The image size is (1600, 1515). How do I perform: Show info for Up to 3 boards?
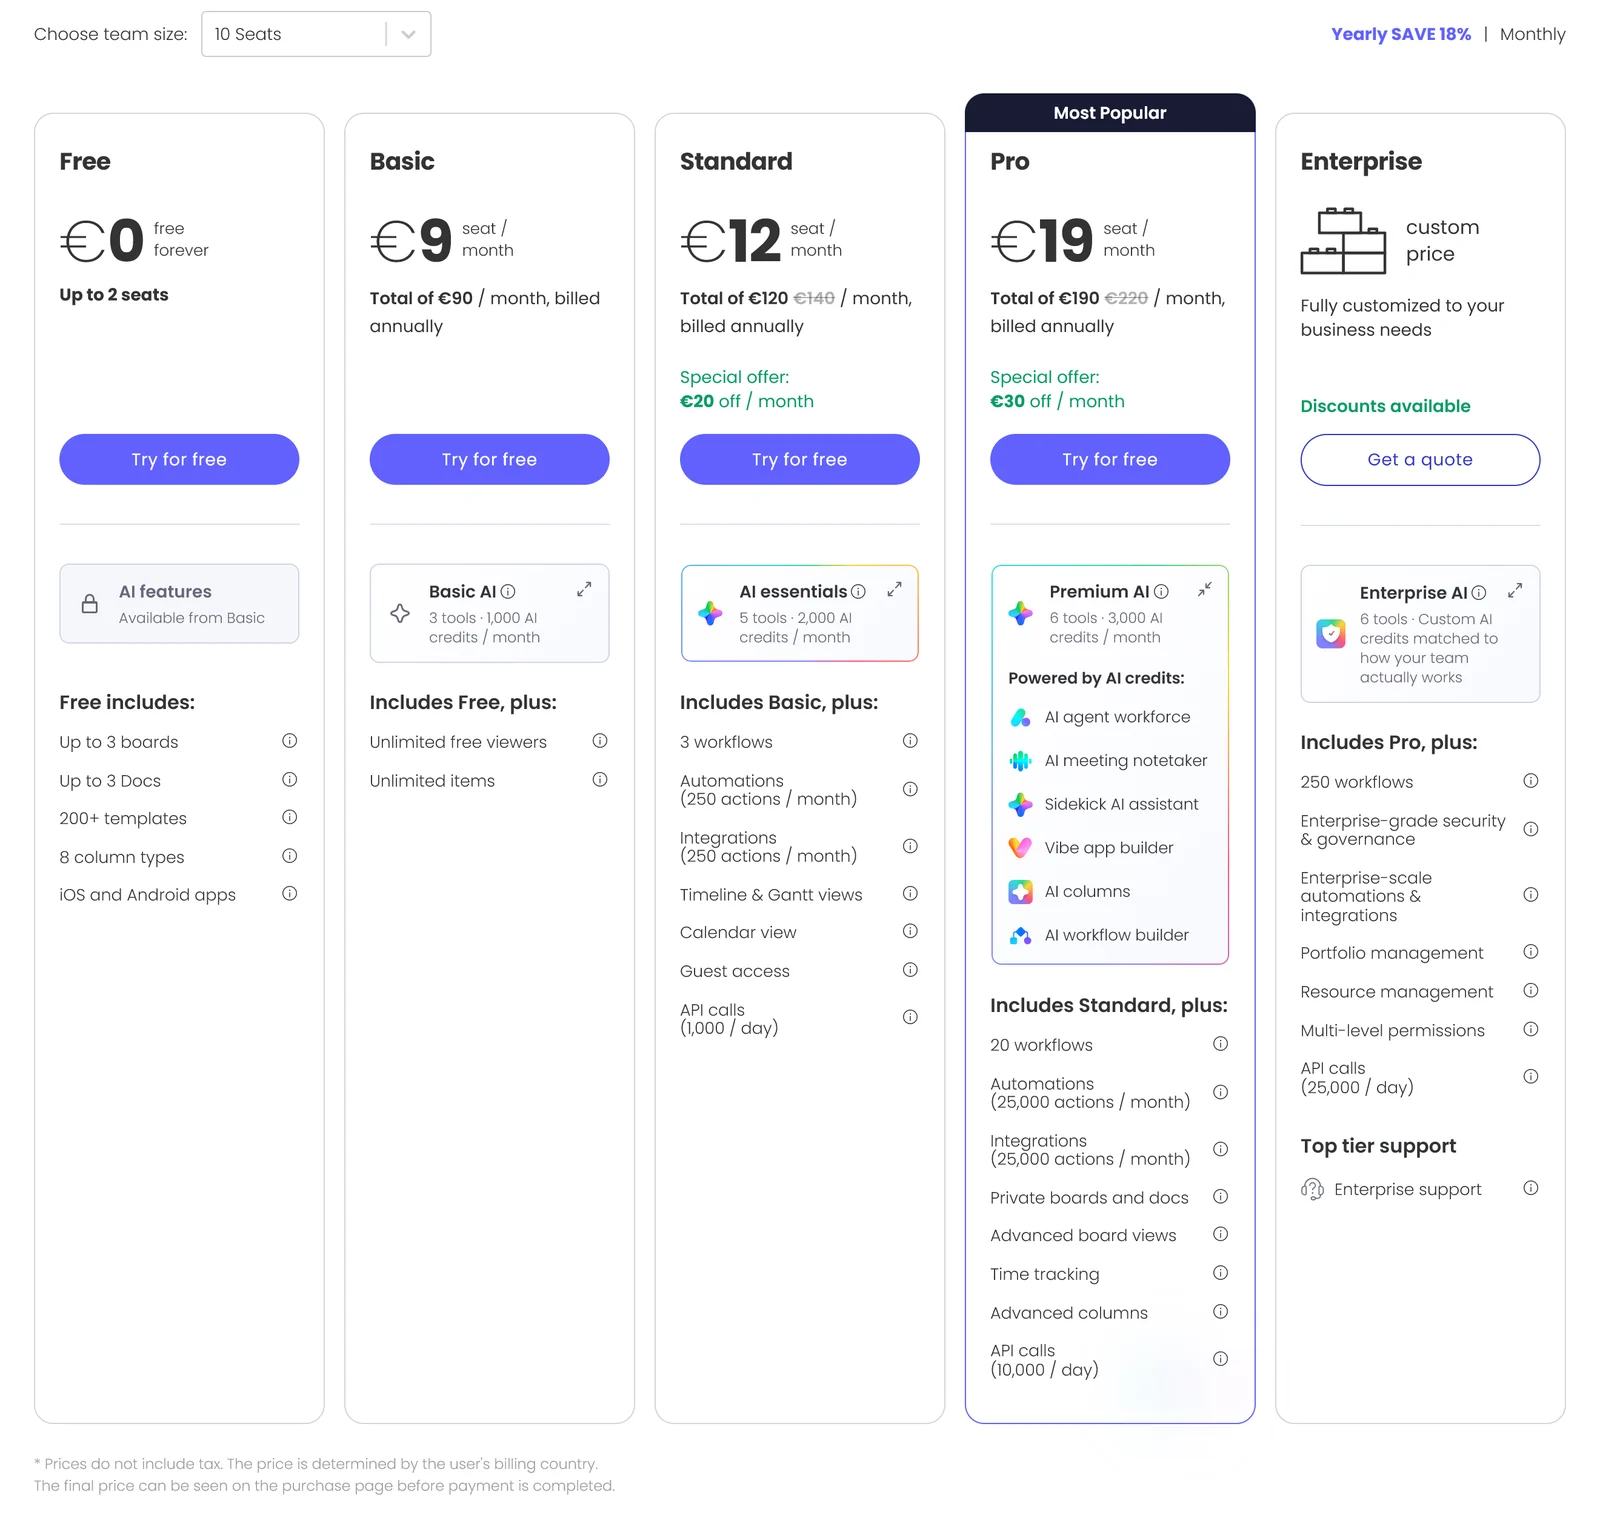click(289, 741)
